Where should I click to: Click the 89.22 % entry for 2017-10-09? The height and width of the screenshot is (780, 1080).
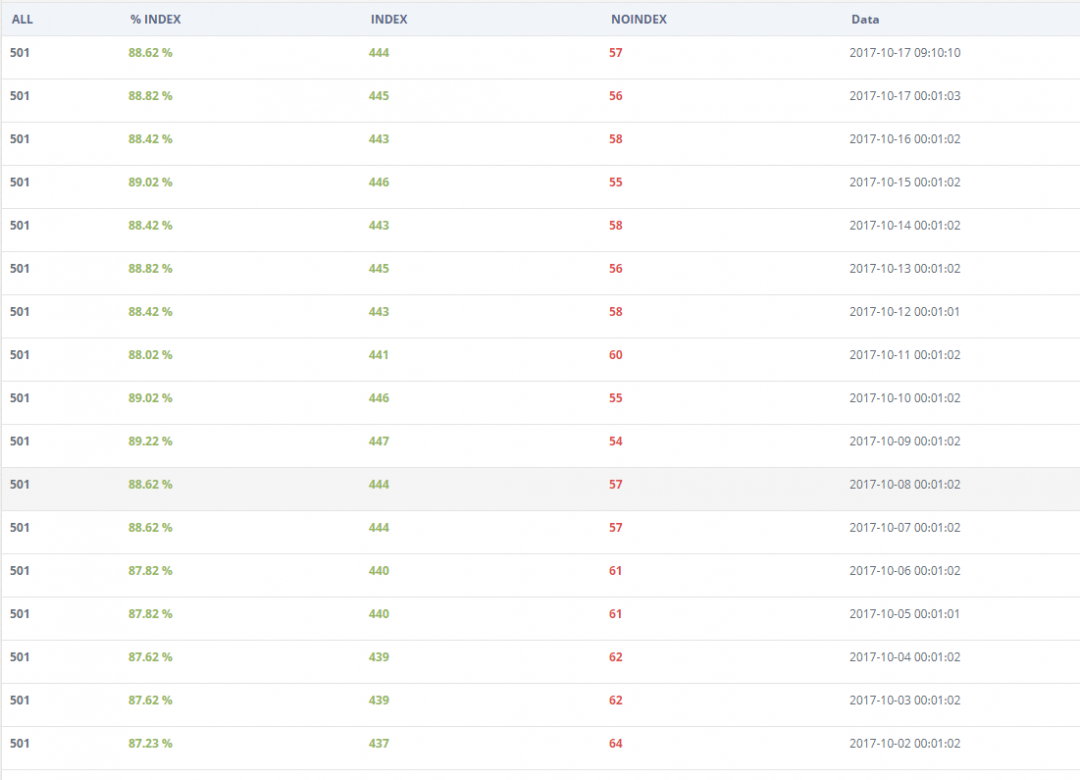point(150,441)
